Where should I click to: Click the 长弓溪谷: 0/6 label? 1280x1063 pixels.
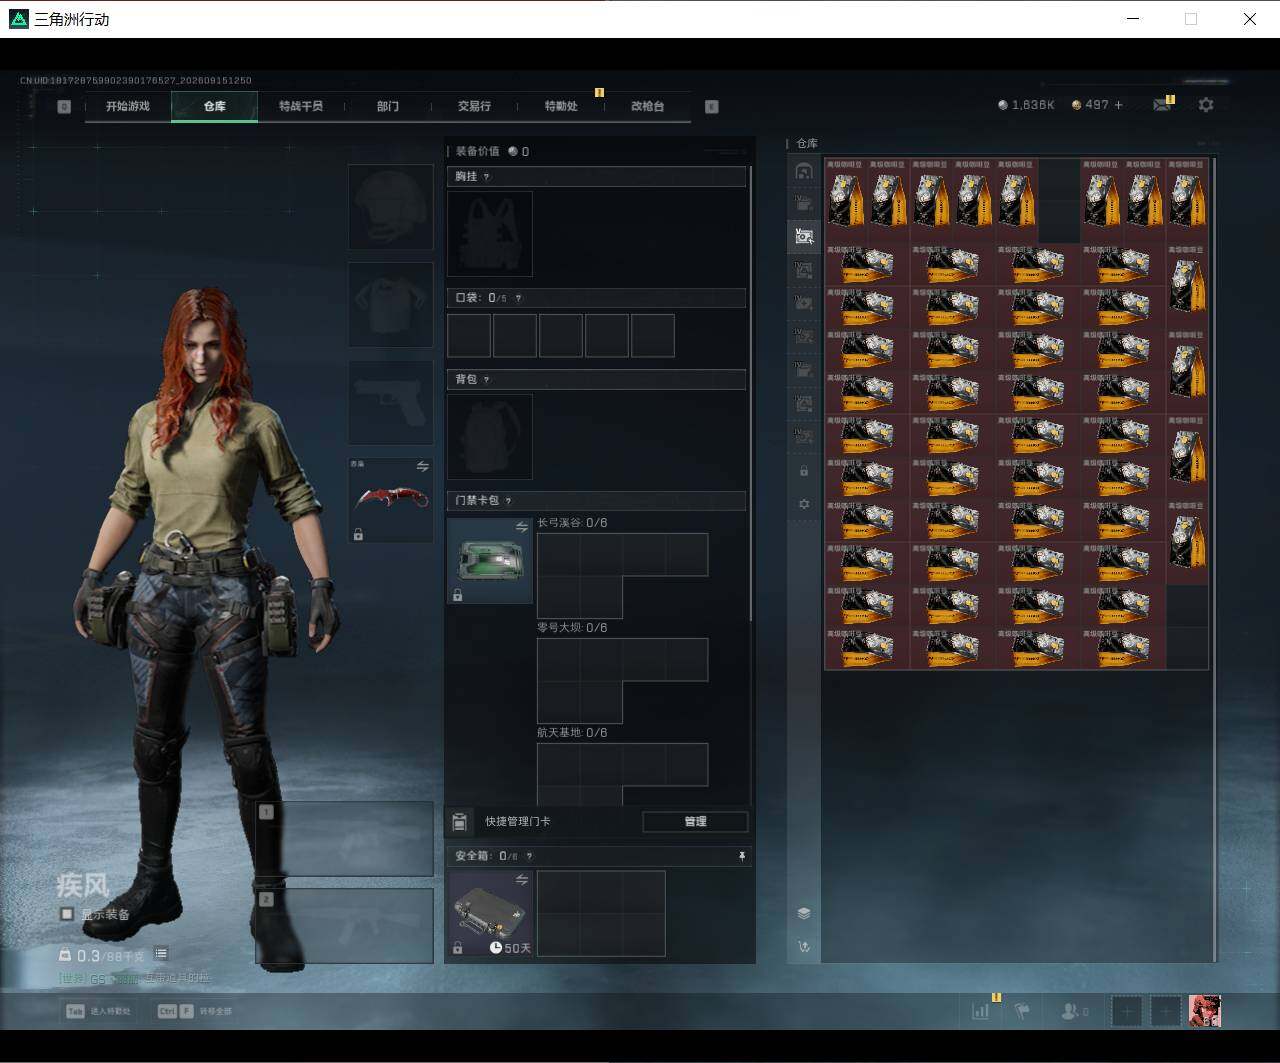(572, 523)
